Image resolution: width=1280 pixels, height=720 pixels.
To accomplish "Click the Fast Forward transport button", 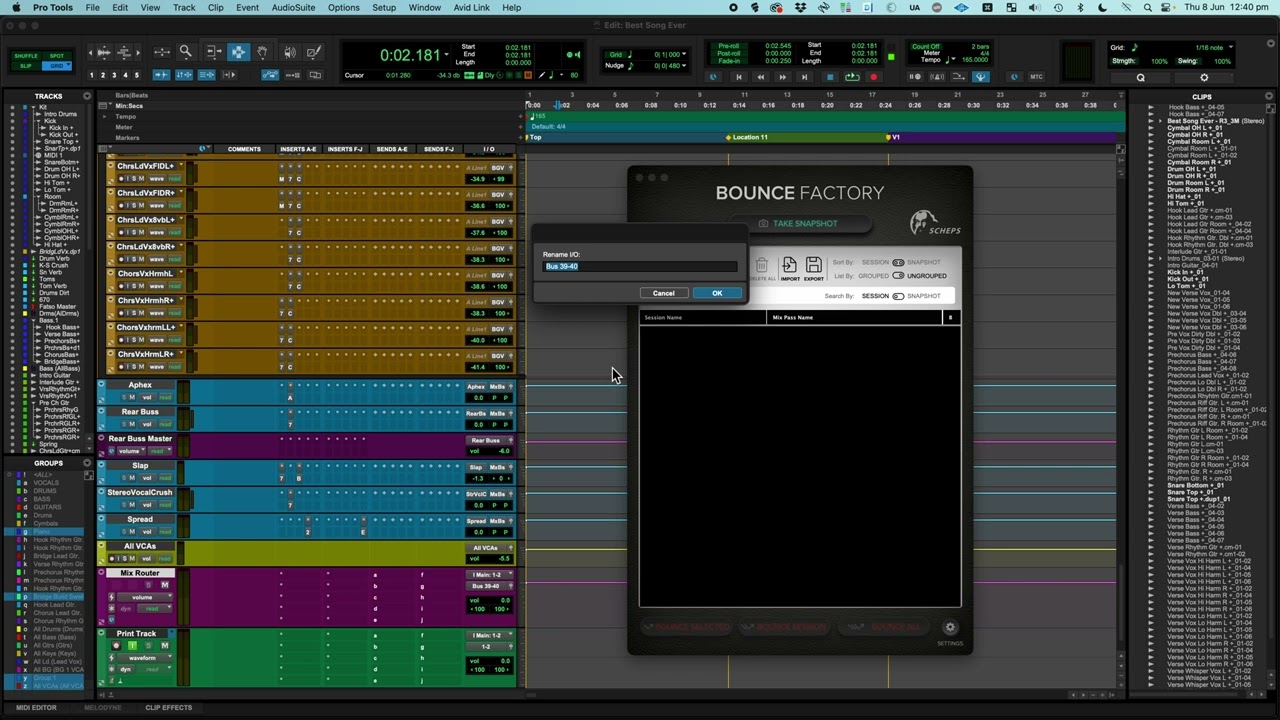I will pos(783,77).
